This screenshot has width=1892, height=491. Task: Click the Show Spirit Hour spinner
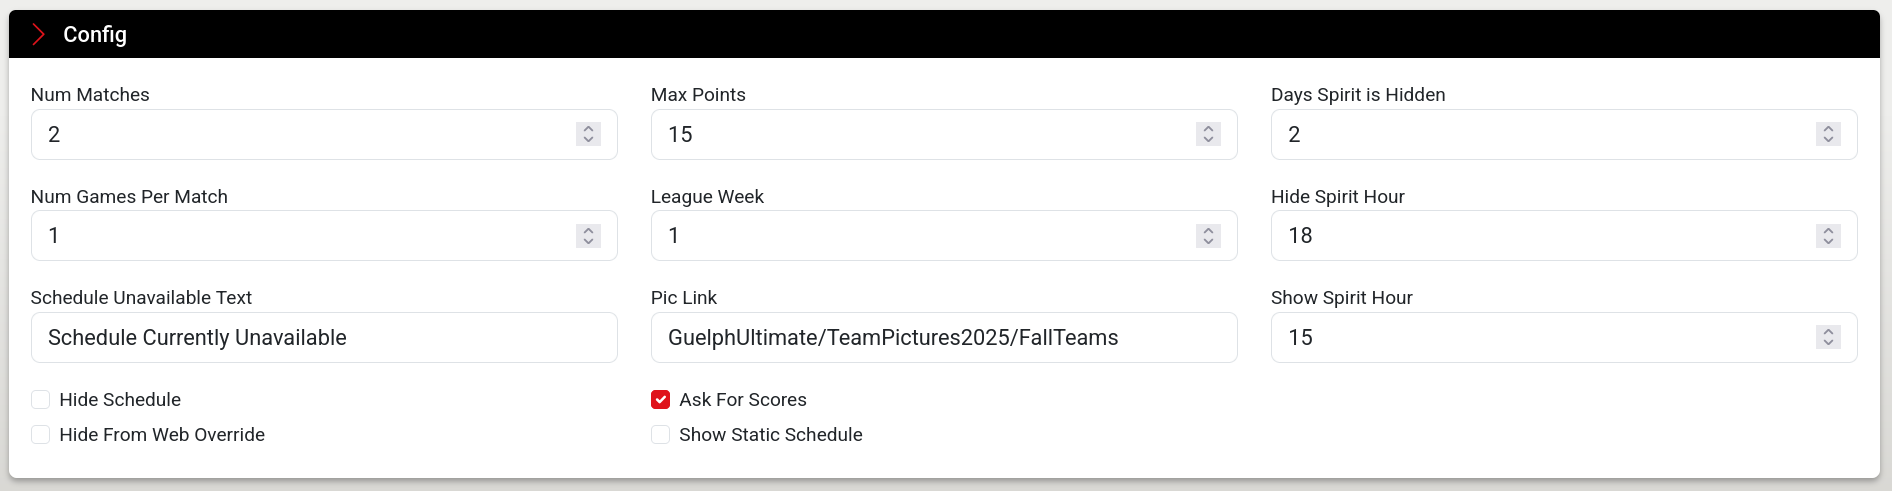tap(1828, 338)
